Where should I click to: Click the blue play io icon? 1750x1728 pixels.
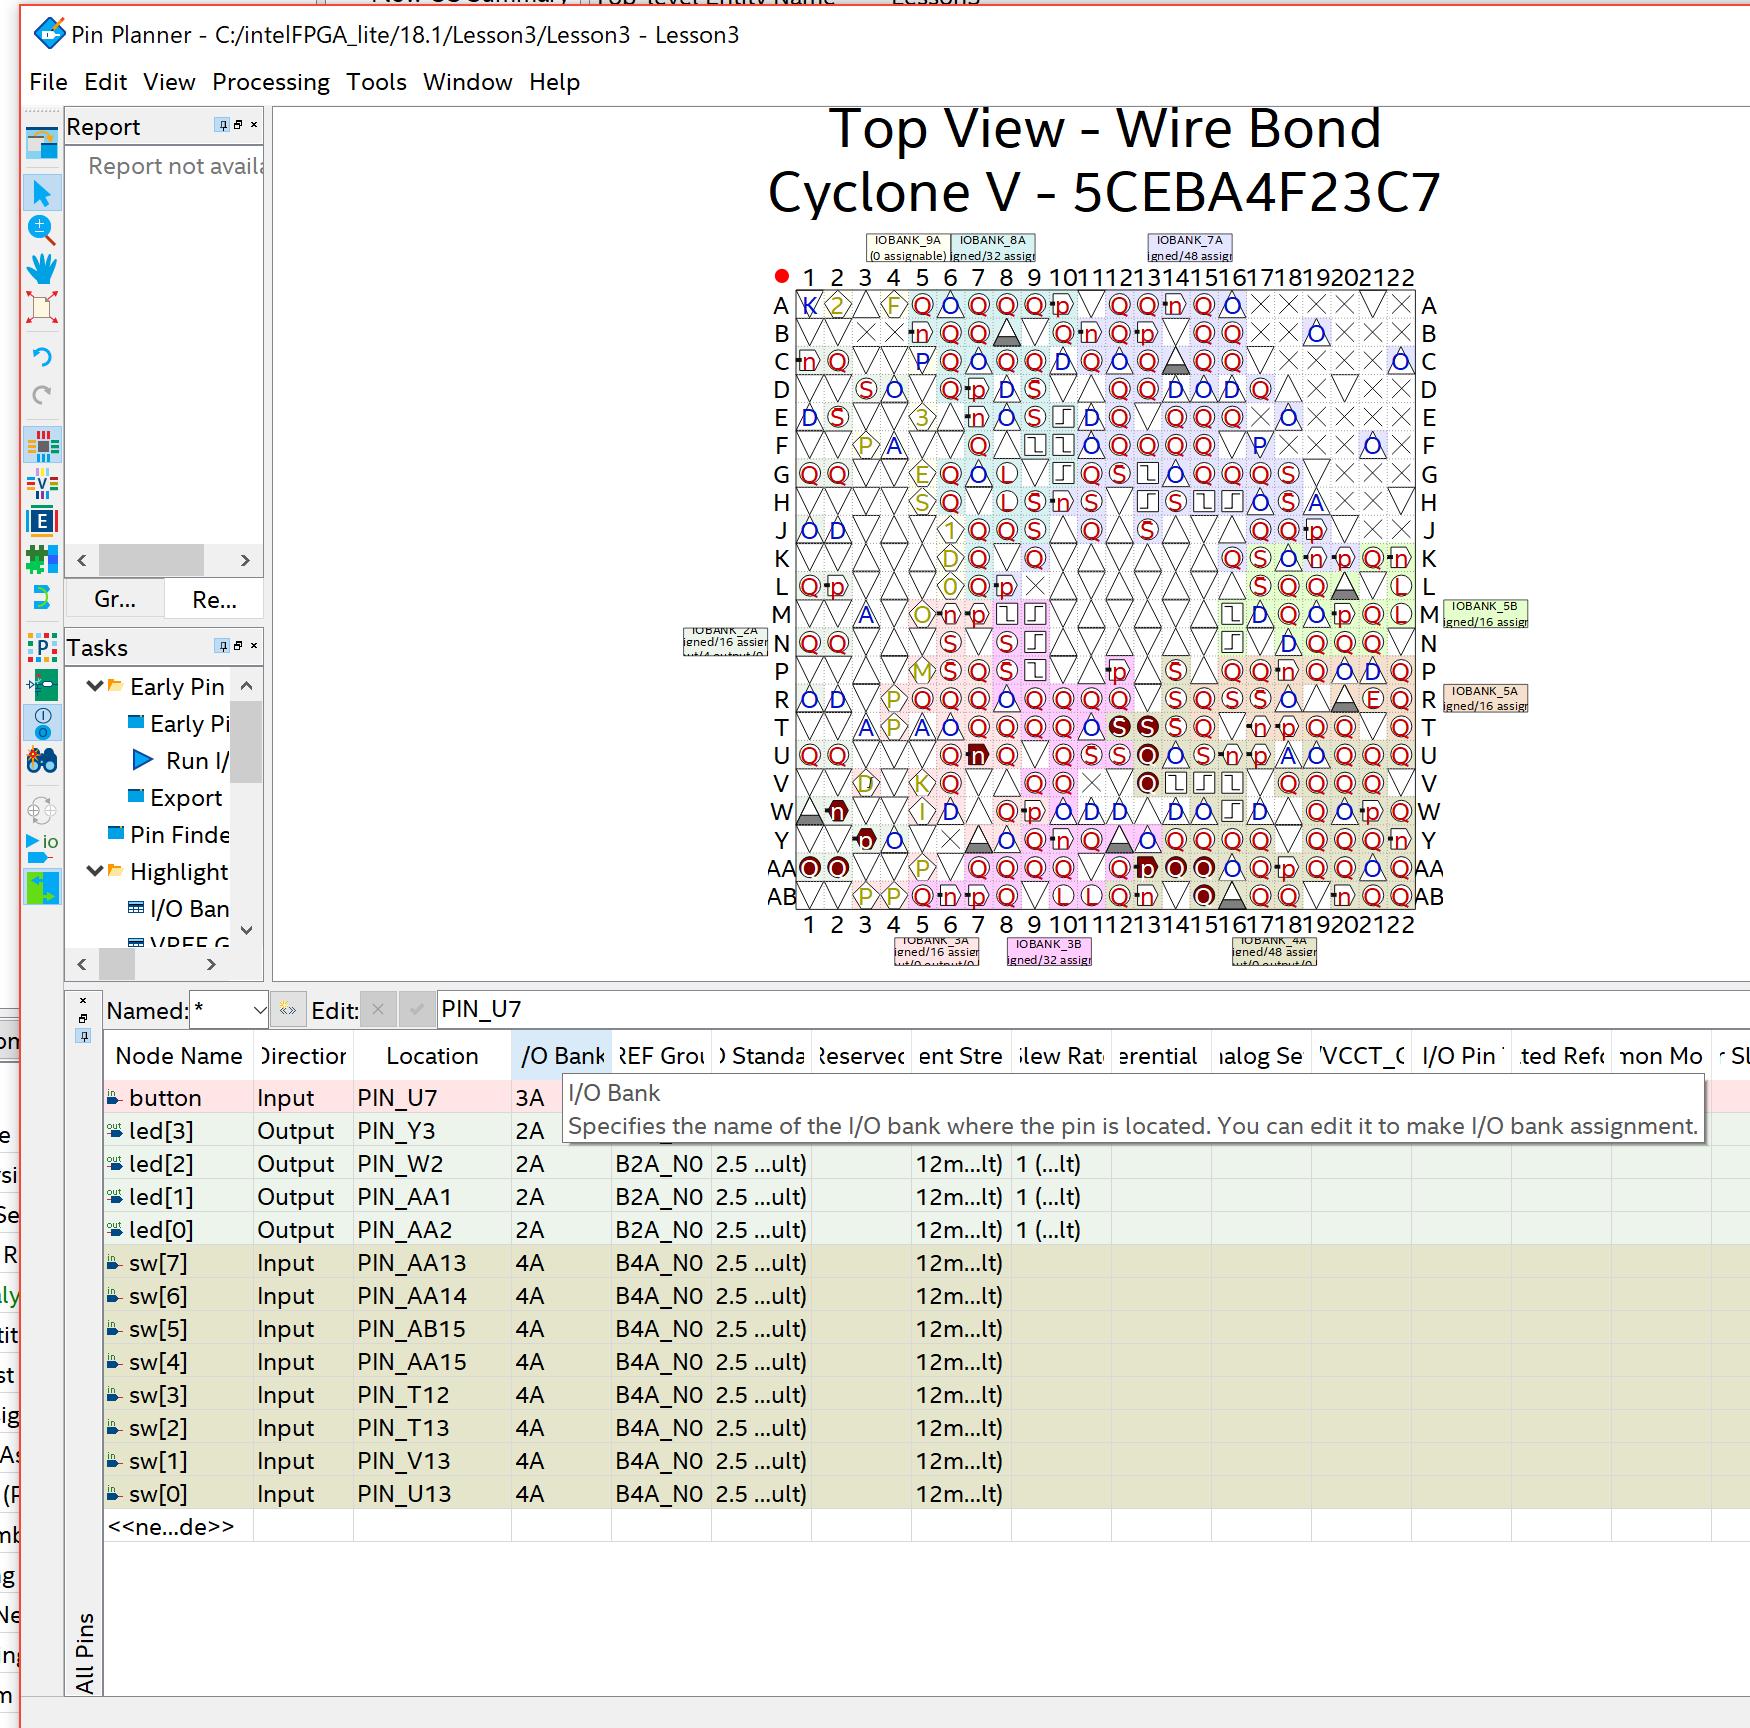tap(41, 848)
